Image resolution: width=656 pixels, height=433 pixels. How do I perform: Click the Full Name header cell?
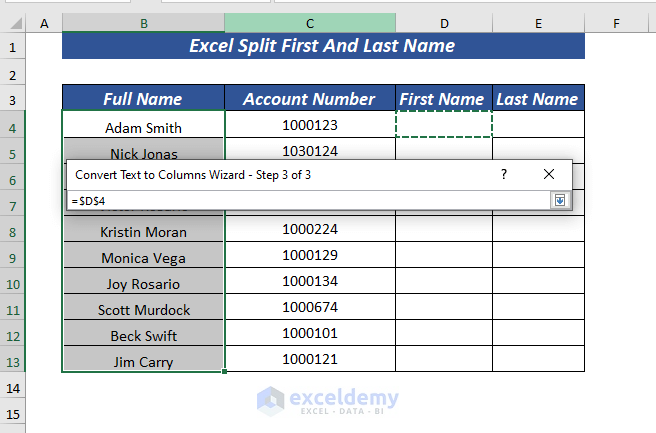[x=144, y=99]
